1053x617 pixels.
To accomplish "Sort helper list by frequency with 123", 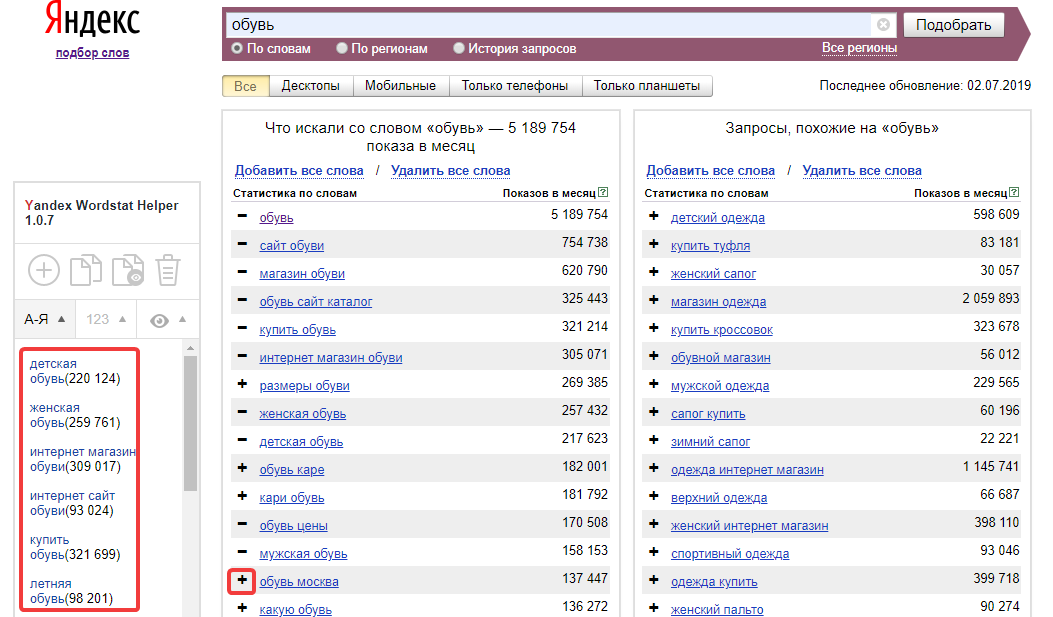I will [x=106, y=319].
